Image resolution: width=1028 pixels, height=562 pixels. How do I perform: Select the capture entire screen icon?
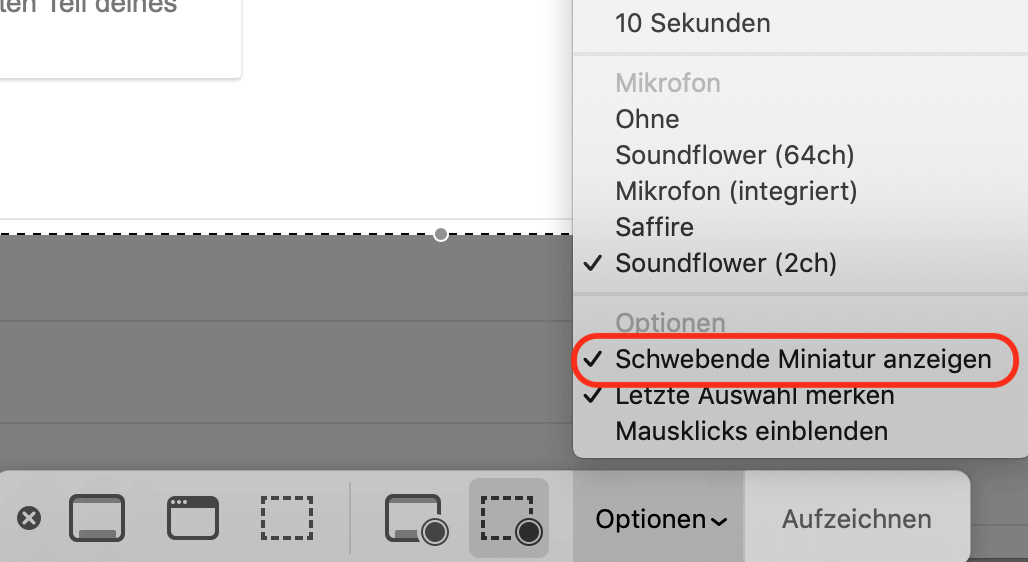(97, 518)
